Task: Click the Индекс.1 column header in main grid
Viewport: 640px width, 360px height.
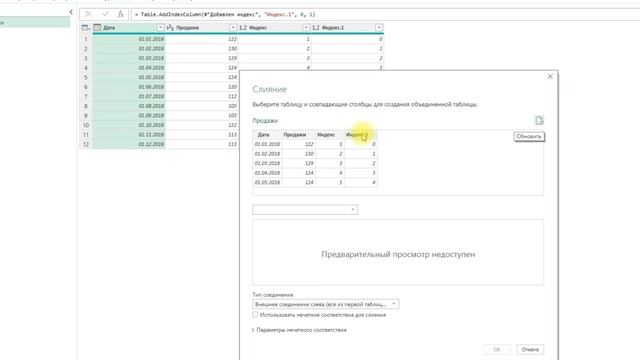Action: point(347,28)
